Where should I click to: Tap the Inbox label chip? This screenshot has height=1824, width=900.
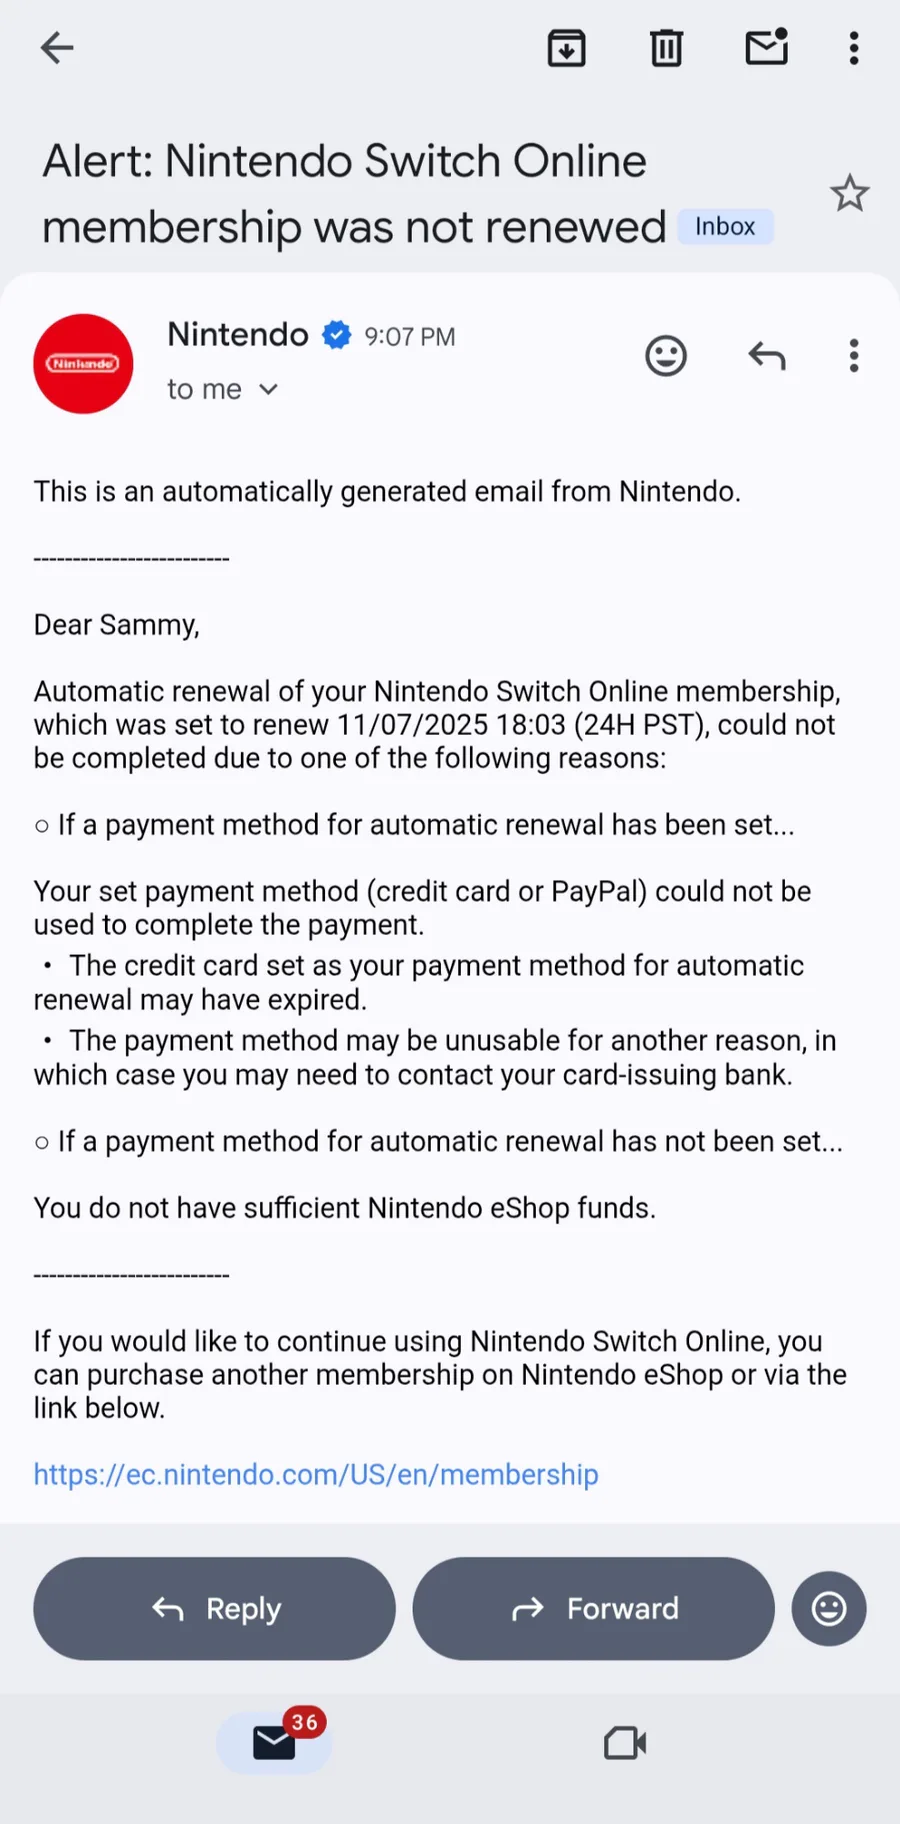click(725, 227)
